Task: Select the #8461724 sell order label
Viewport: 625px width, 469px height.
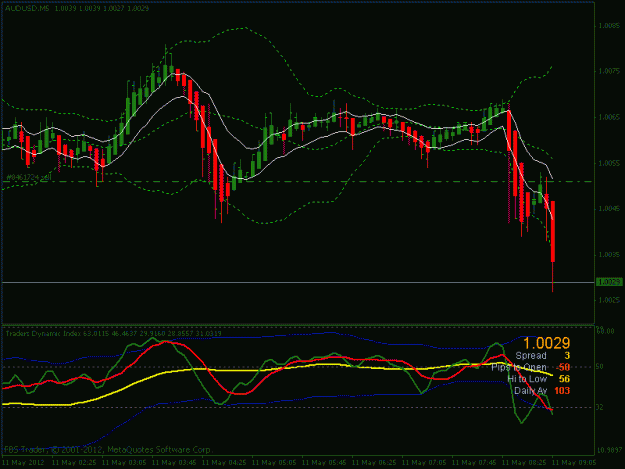Action: (x=29, y=177)
